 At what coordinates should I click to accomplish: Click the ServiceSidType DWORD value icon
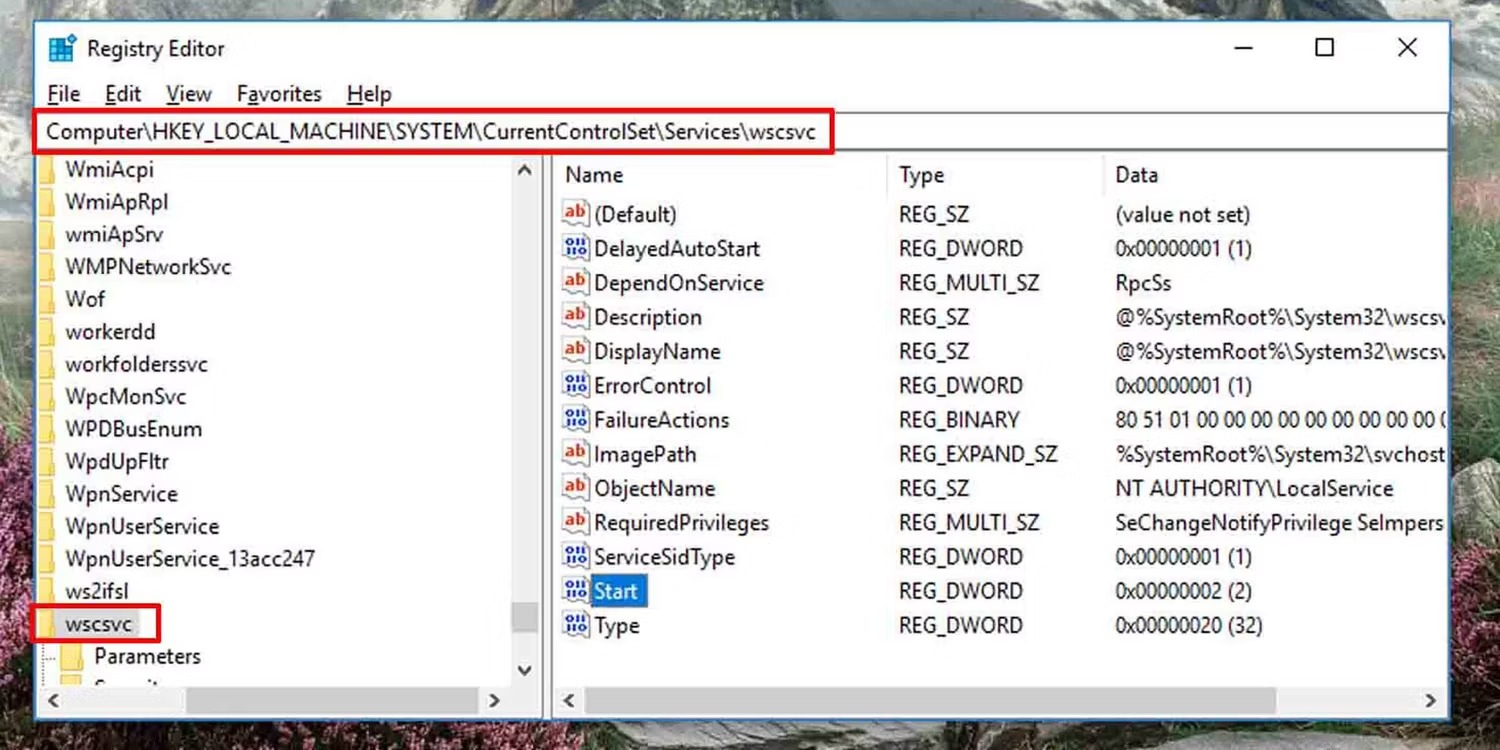tap(576, 557)
